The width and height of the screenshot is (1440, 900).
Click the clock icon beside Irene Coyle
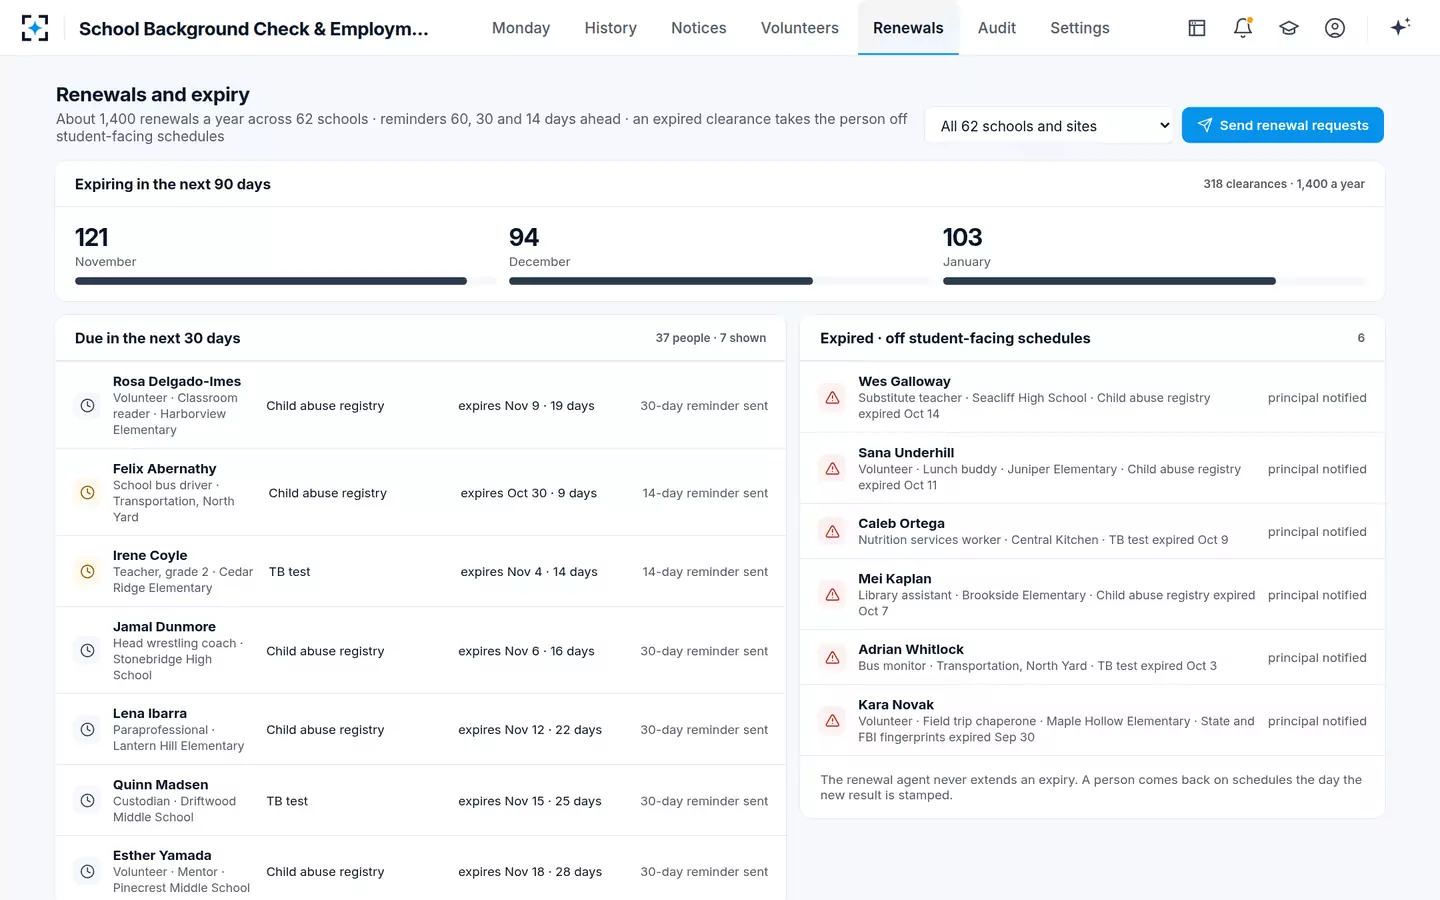tap(88, 572)
